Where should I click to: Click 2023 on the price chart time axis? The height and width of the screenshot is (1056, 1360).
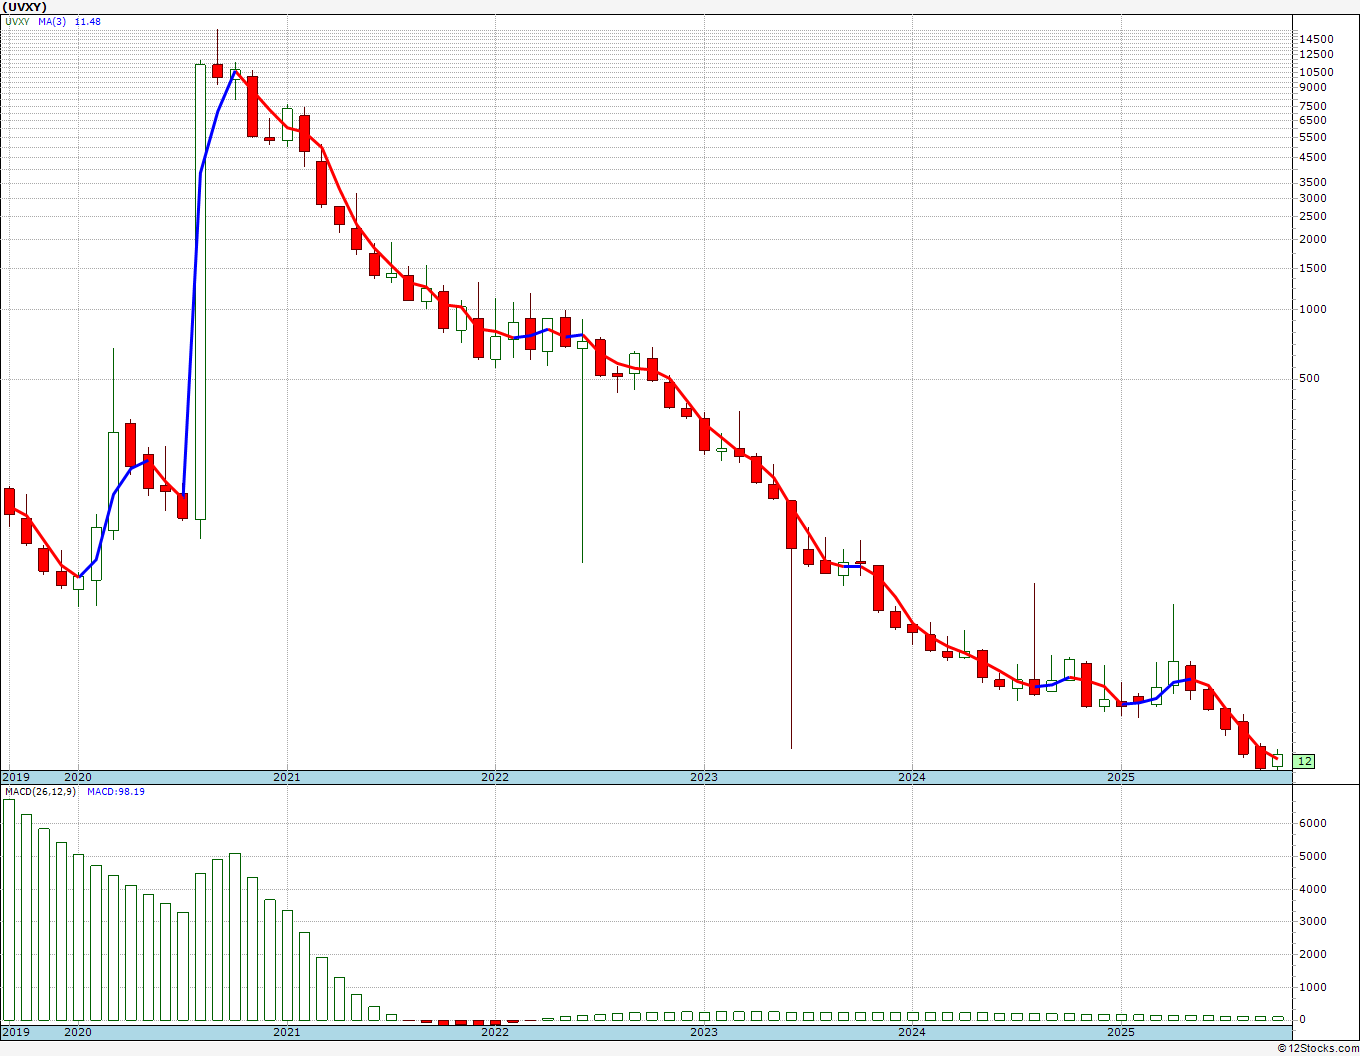[x=703, y=777]
